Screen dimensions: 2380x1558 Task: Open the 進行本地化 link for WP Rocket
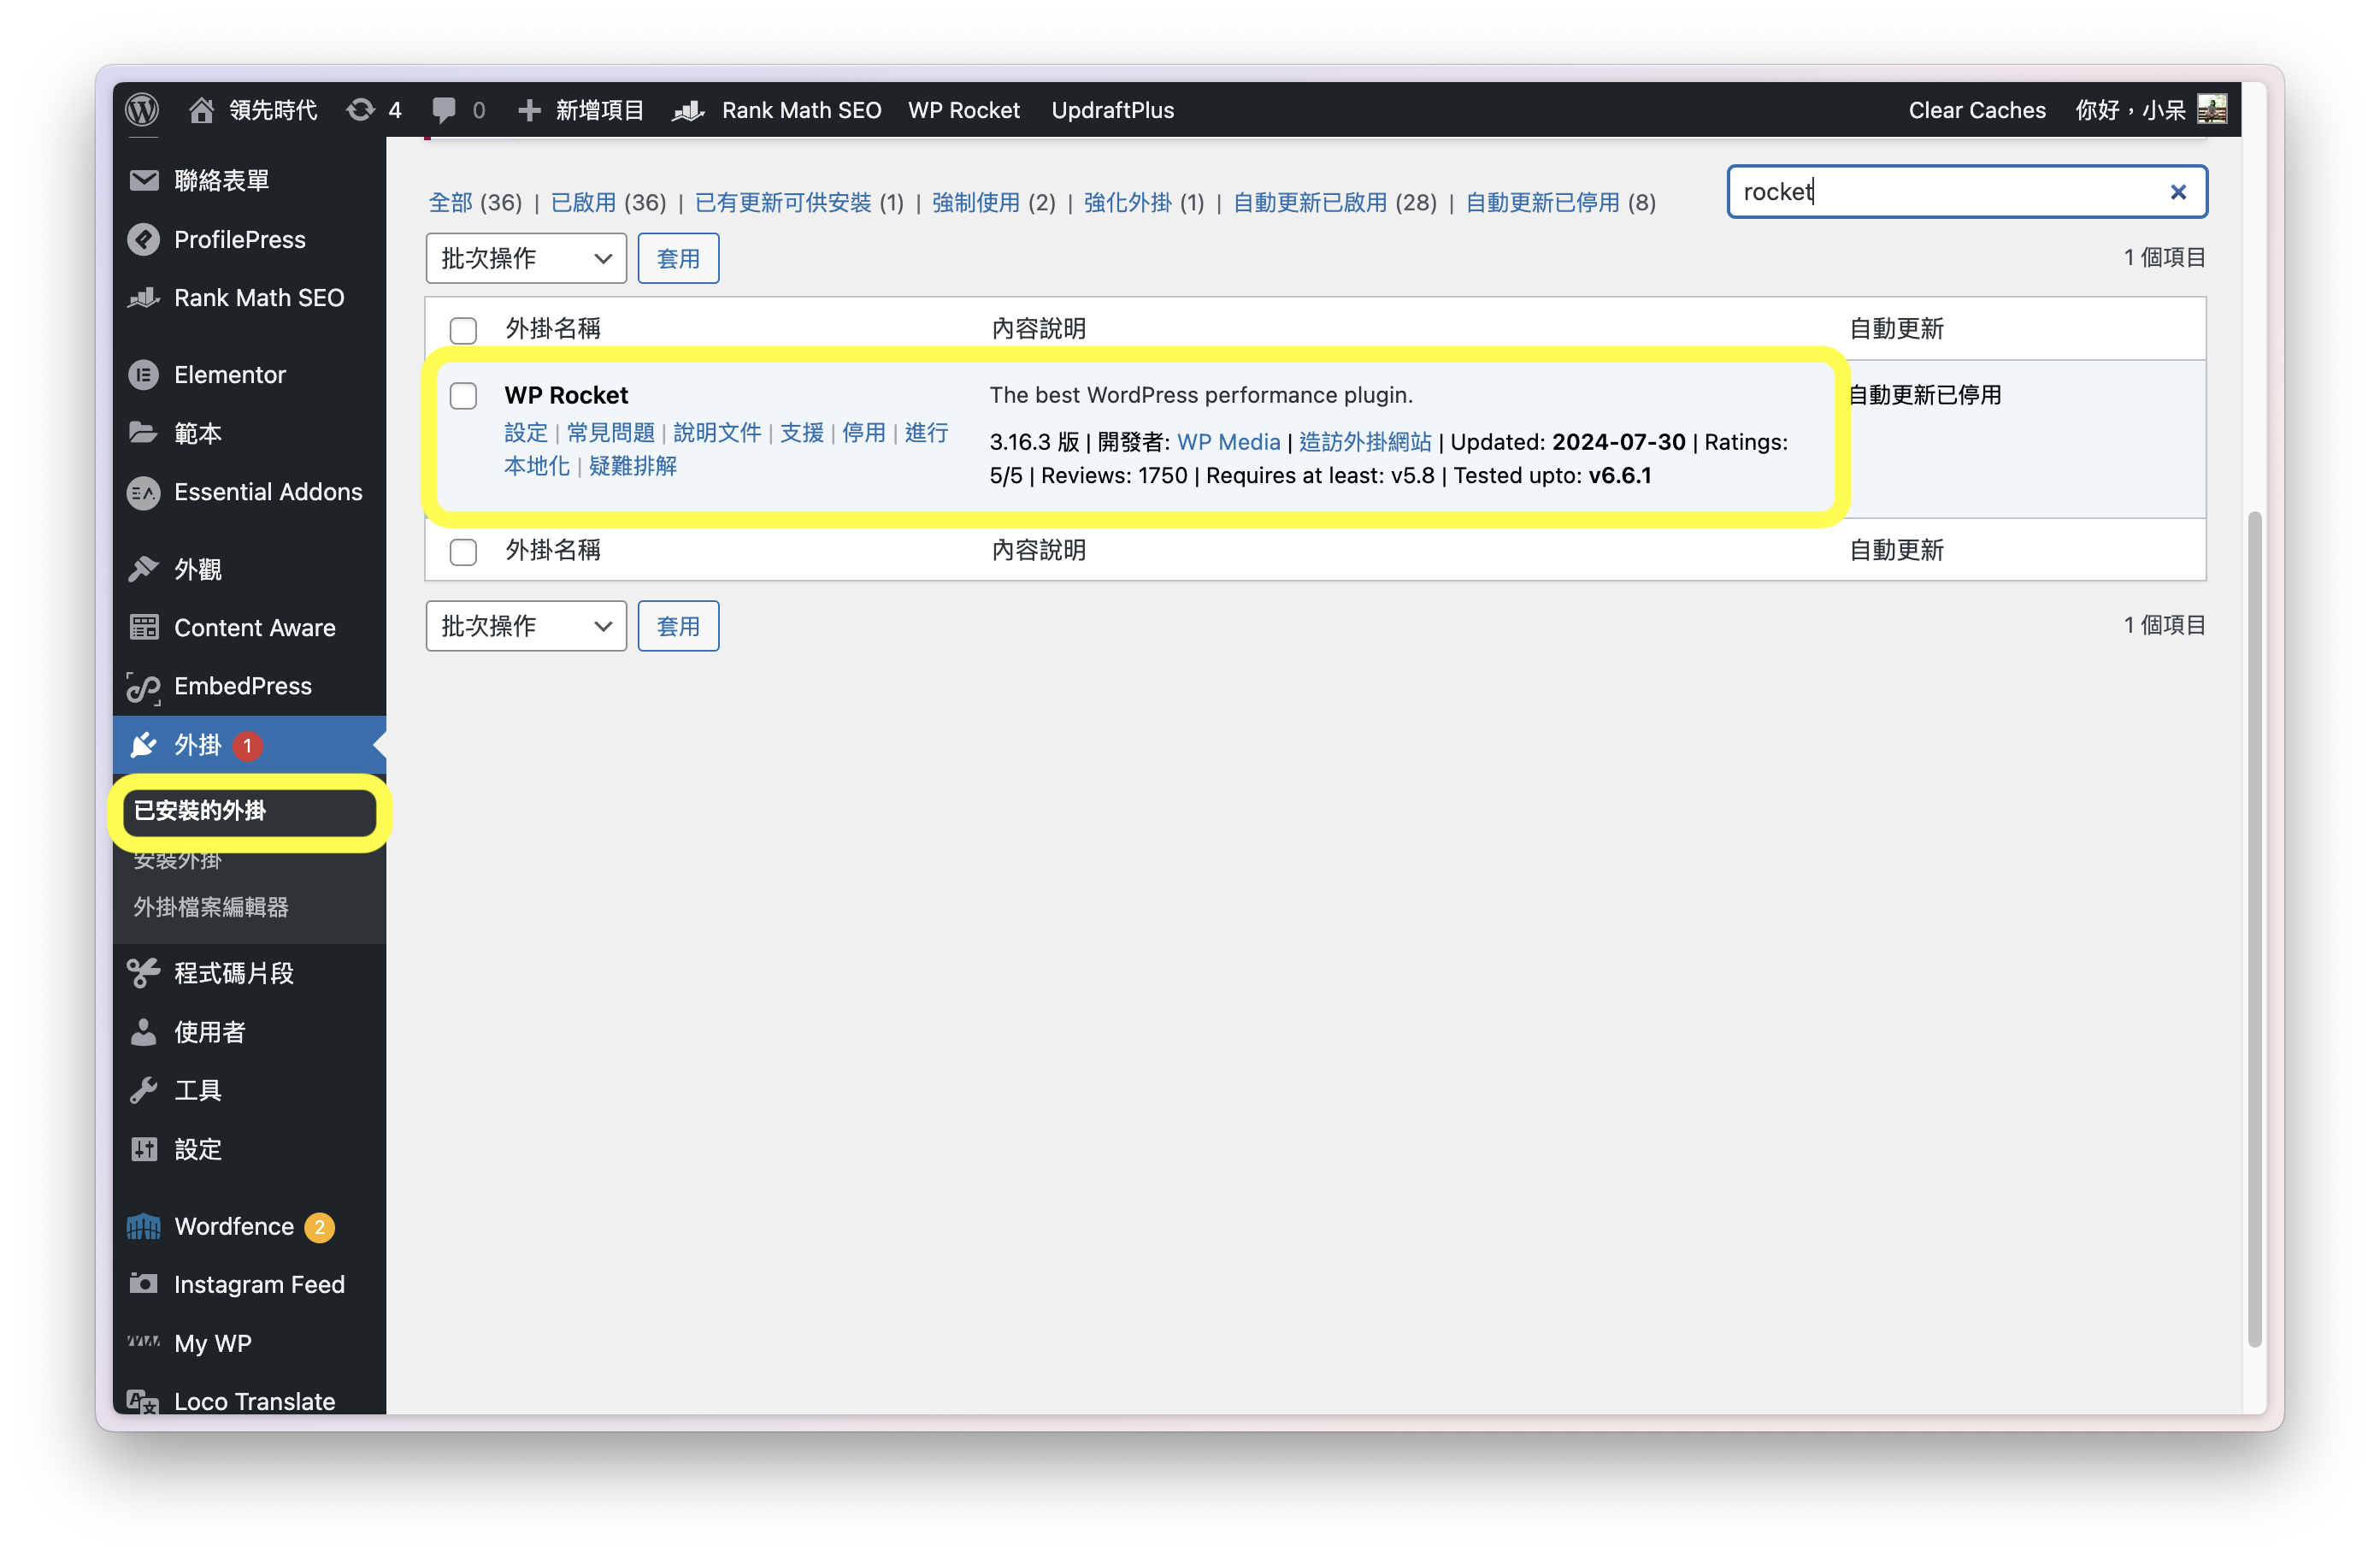point(726,449)
